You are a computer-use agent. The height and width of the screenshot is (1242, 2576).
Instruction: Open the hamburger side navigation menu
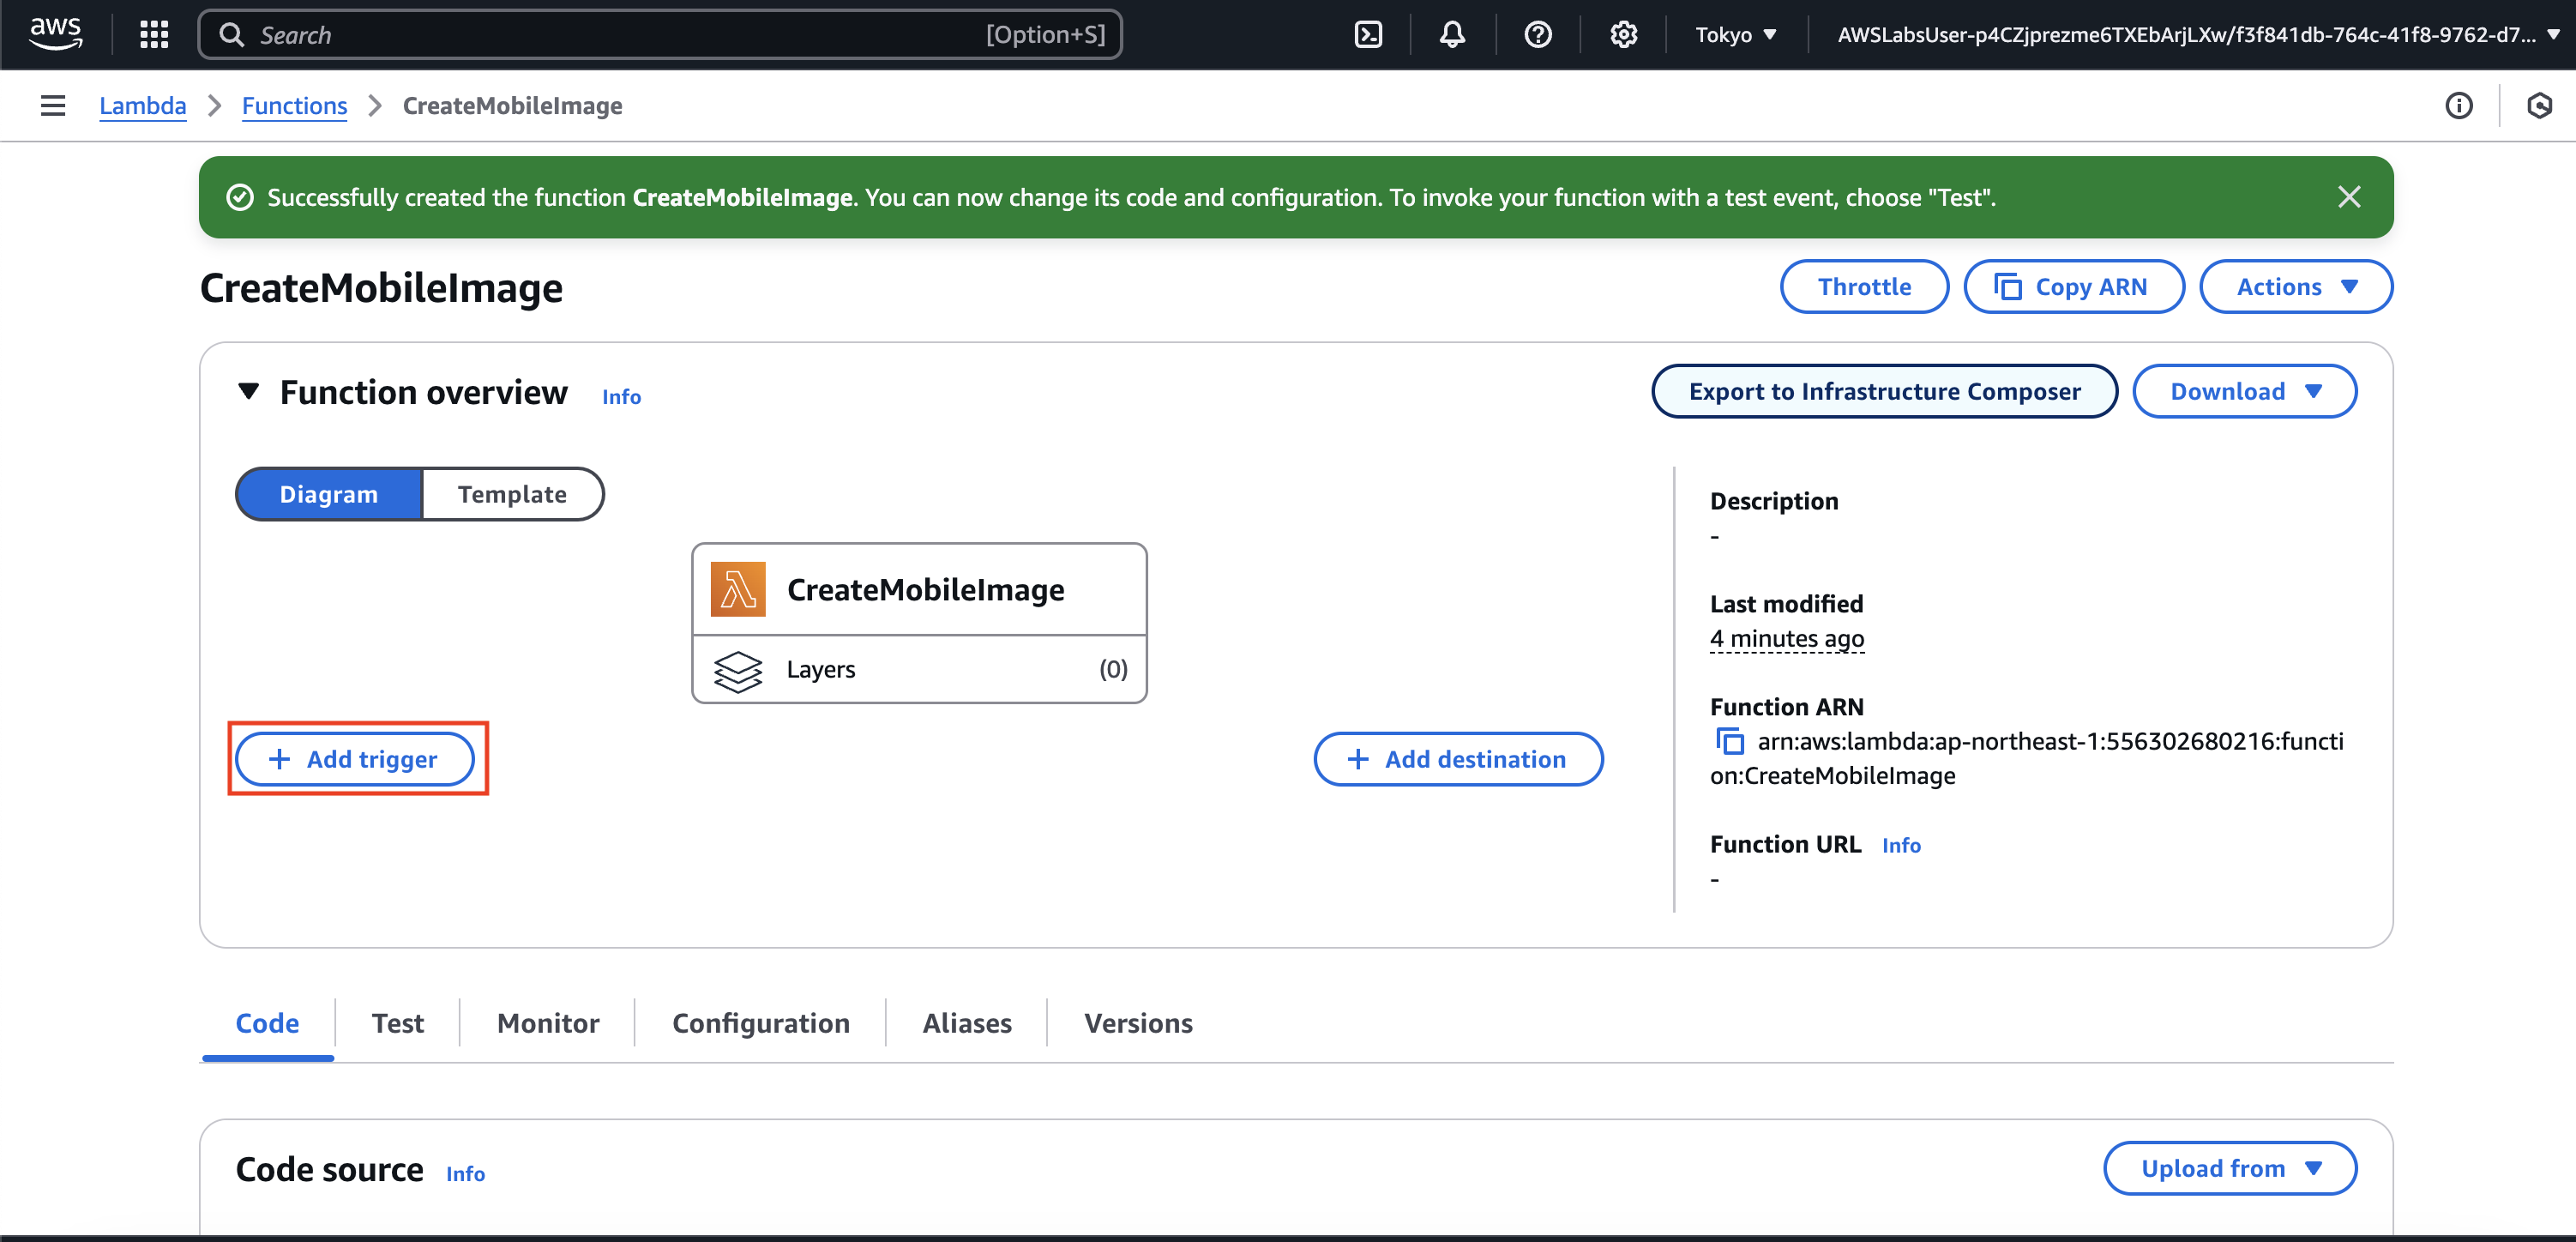53,106
